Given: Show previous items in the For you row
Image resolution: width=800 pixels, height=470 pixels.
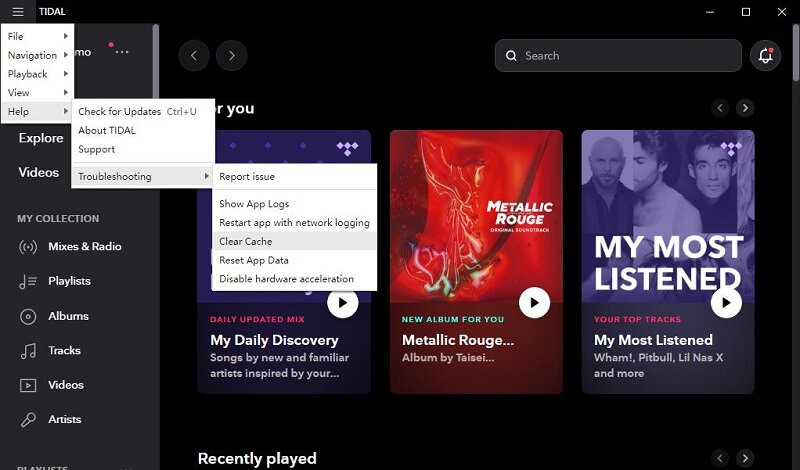Looking at the screenshot, I should [x=720, y=108].
